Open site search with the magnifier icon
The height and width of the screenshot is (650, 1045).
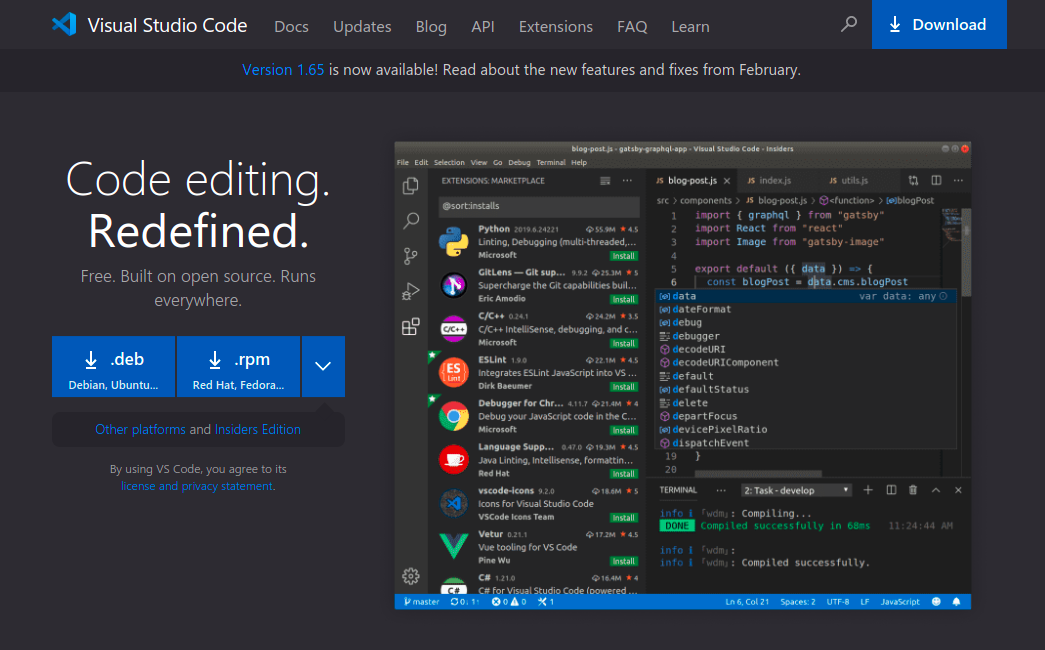(x=849, y=24)
